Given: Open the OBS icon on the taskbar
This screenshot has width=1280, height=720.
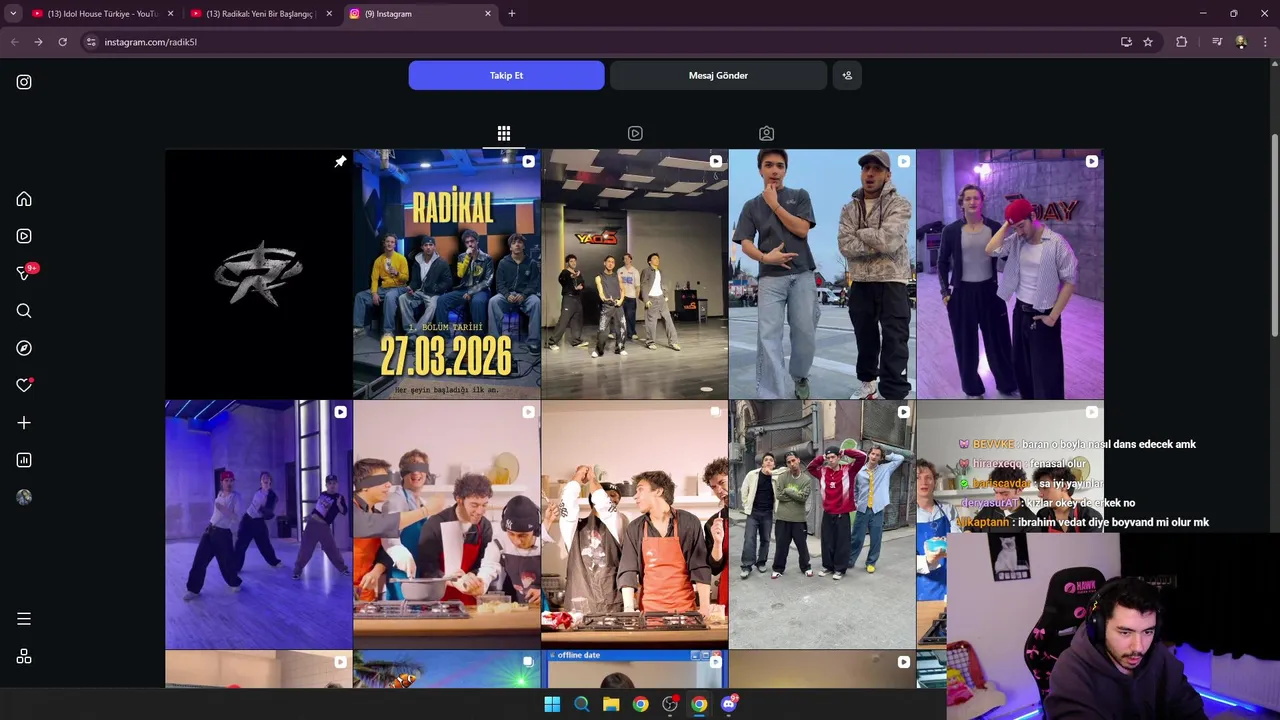Looking at the screenshot, I should pos(670,704).
